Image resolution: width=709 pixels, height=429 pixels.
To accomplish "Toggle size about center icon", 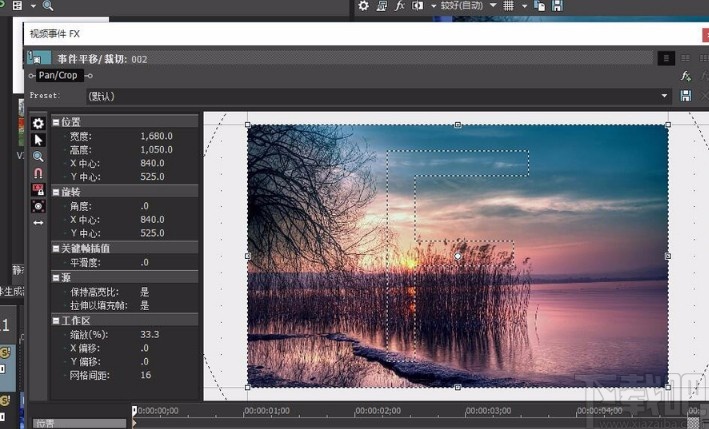I will (x=38, y=207).
